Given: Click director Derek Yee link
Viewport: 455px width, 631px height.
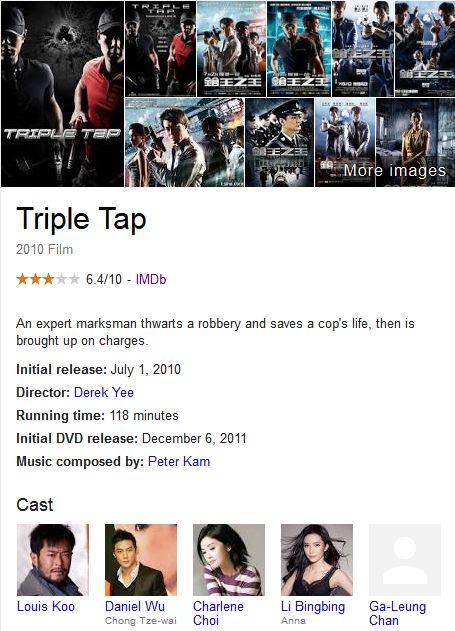Looking at the screenshot, I should coord(104,392).
